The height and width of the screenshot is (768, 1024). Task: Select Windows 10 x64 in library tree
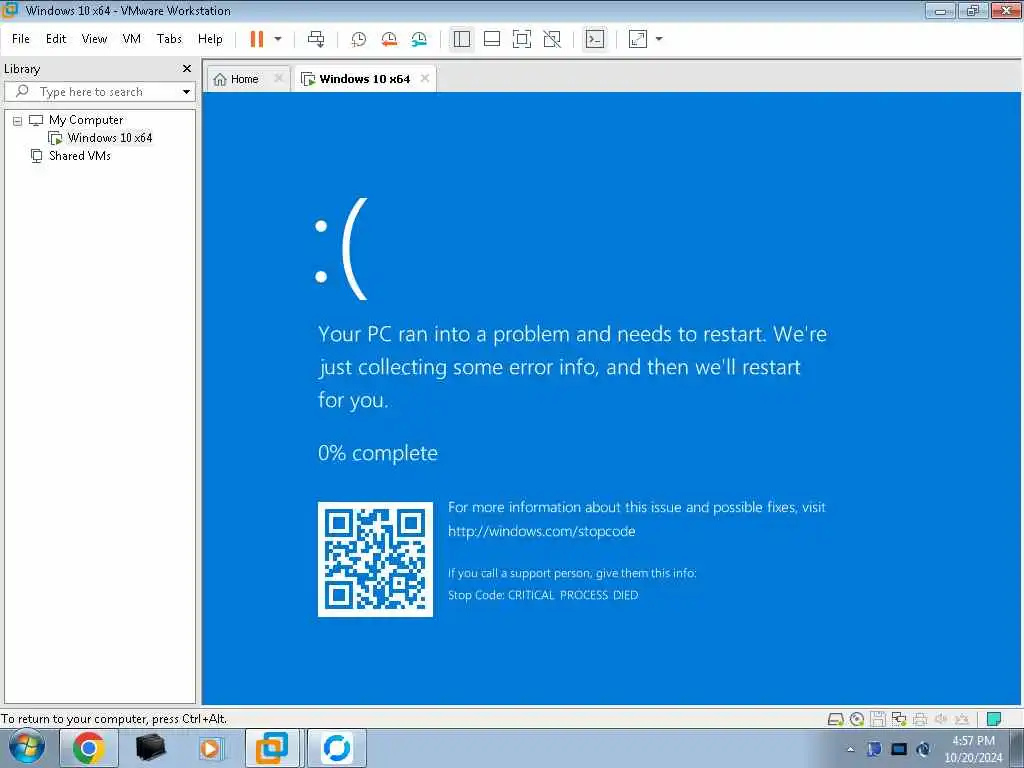pos(110,138)
